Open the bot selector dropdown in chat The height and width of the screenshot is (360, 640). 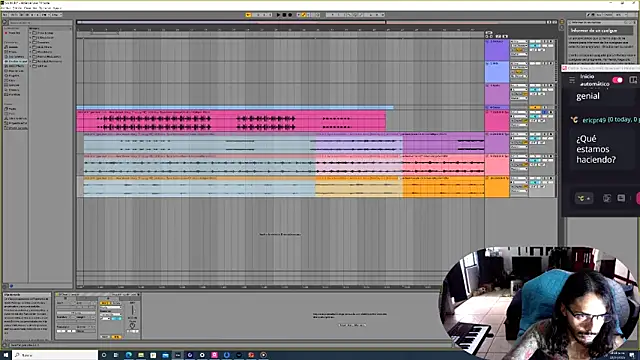coord(584,198)
